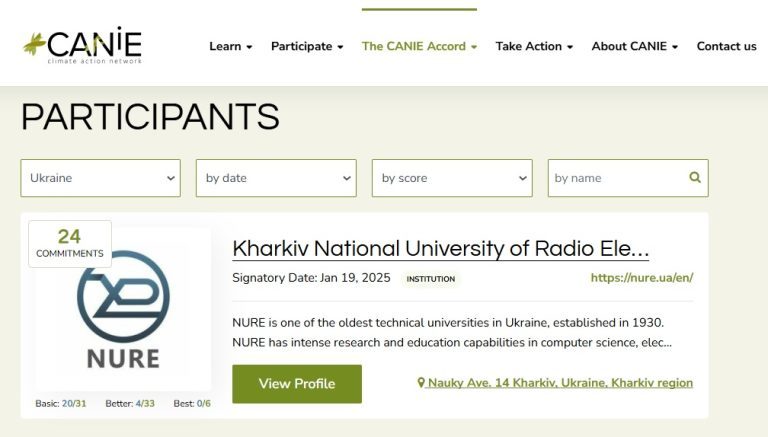This screenshot has width=768, height=437.
Task: Open the by score dropdown
Action: click(x=452, y=178)
